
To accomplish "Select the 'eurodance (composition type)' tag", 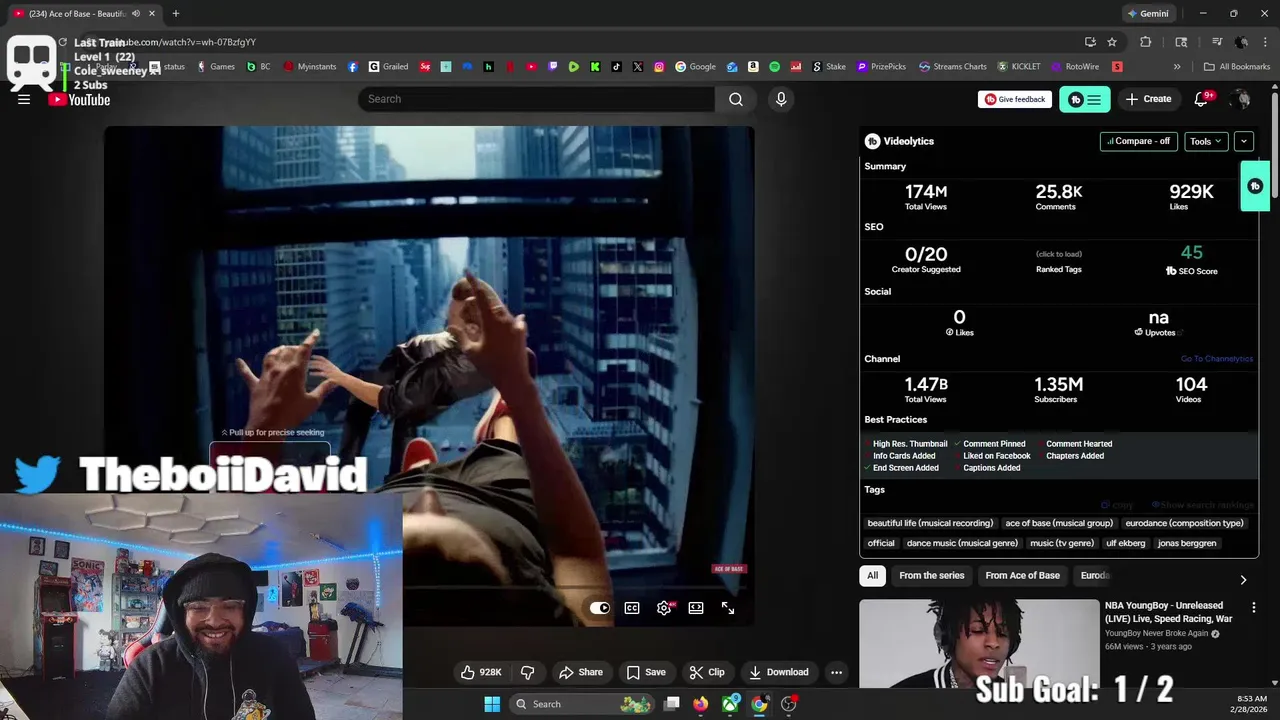I will coord(1184,523).
